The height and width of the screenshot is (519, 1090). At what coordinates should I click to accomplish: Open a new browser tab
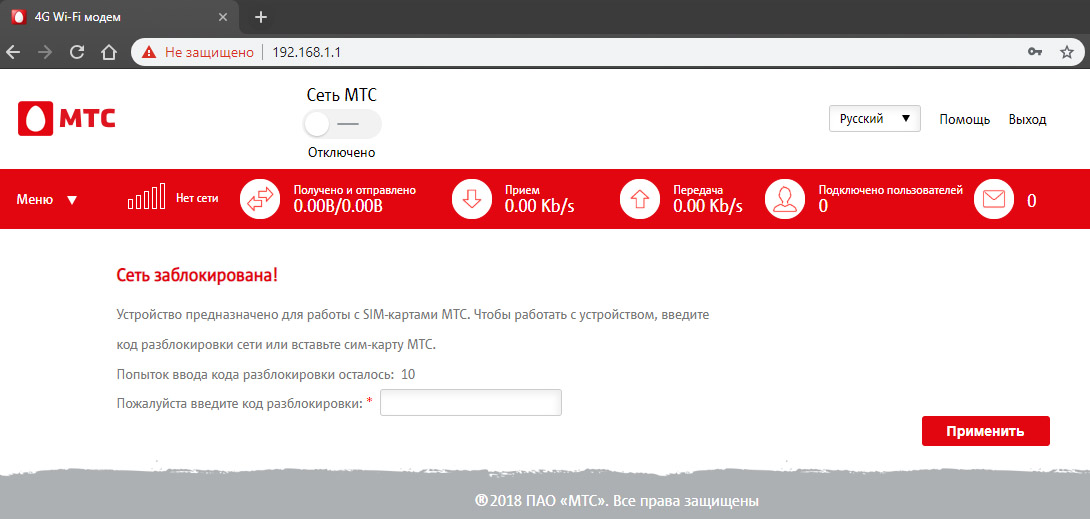tap(261, 17)
